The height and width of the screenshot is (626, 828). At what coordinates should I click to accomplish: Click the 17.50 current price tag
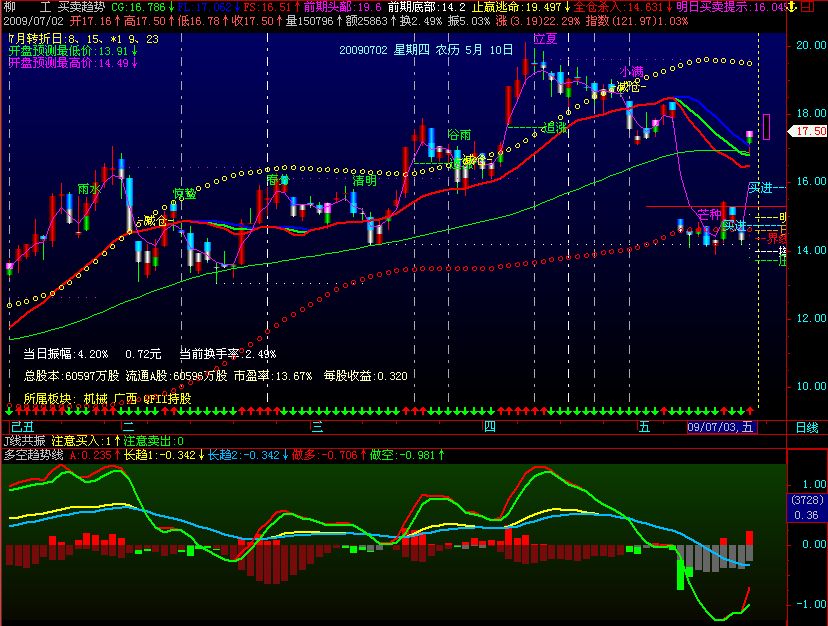tap(808, 131)
